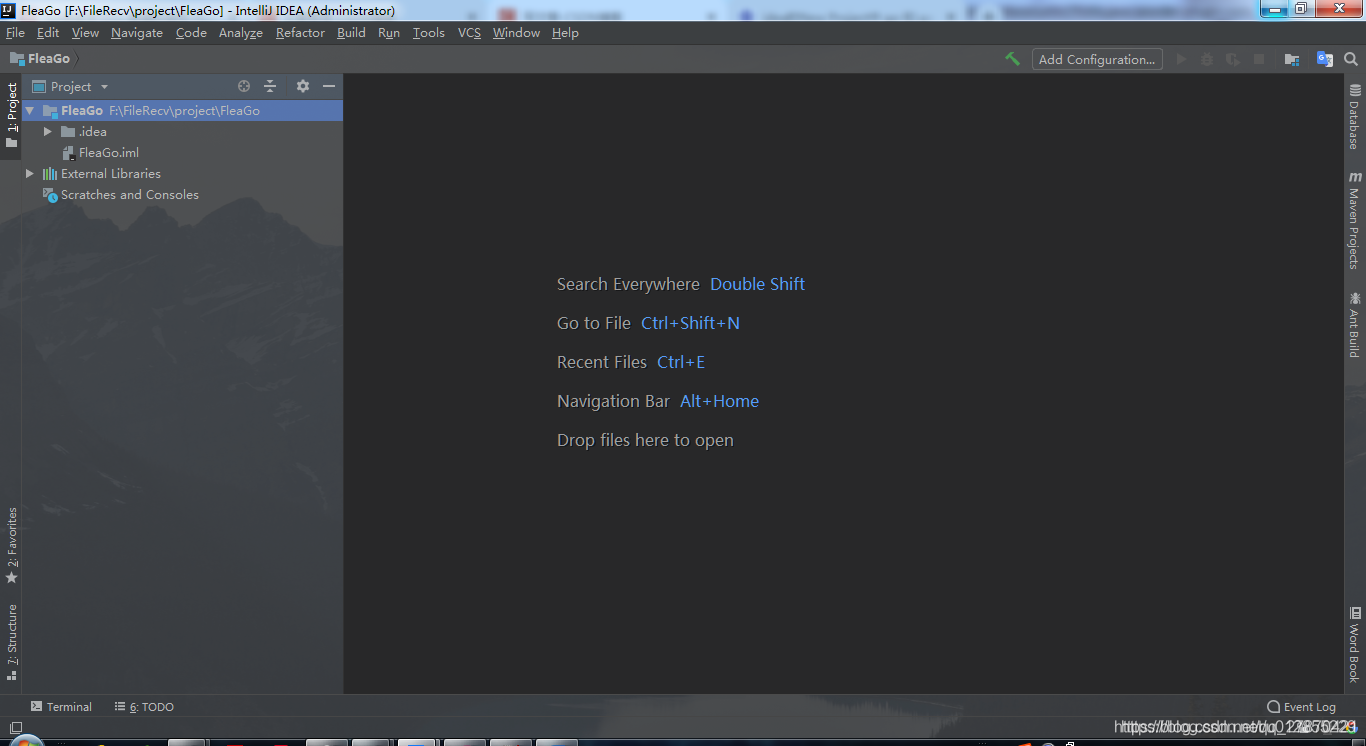
Task: Open Project Structure via folder icon
Action: 1292,59
